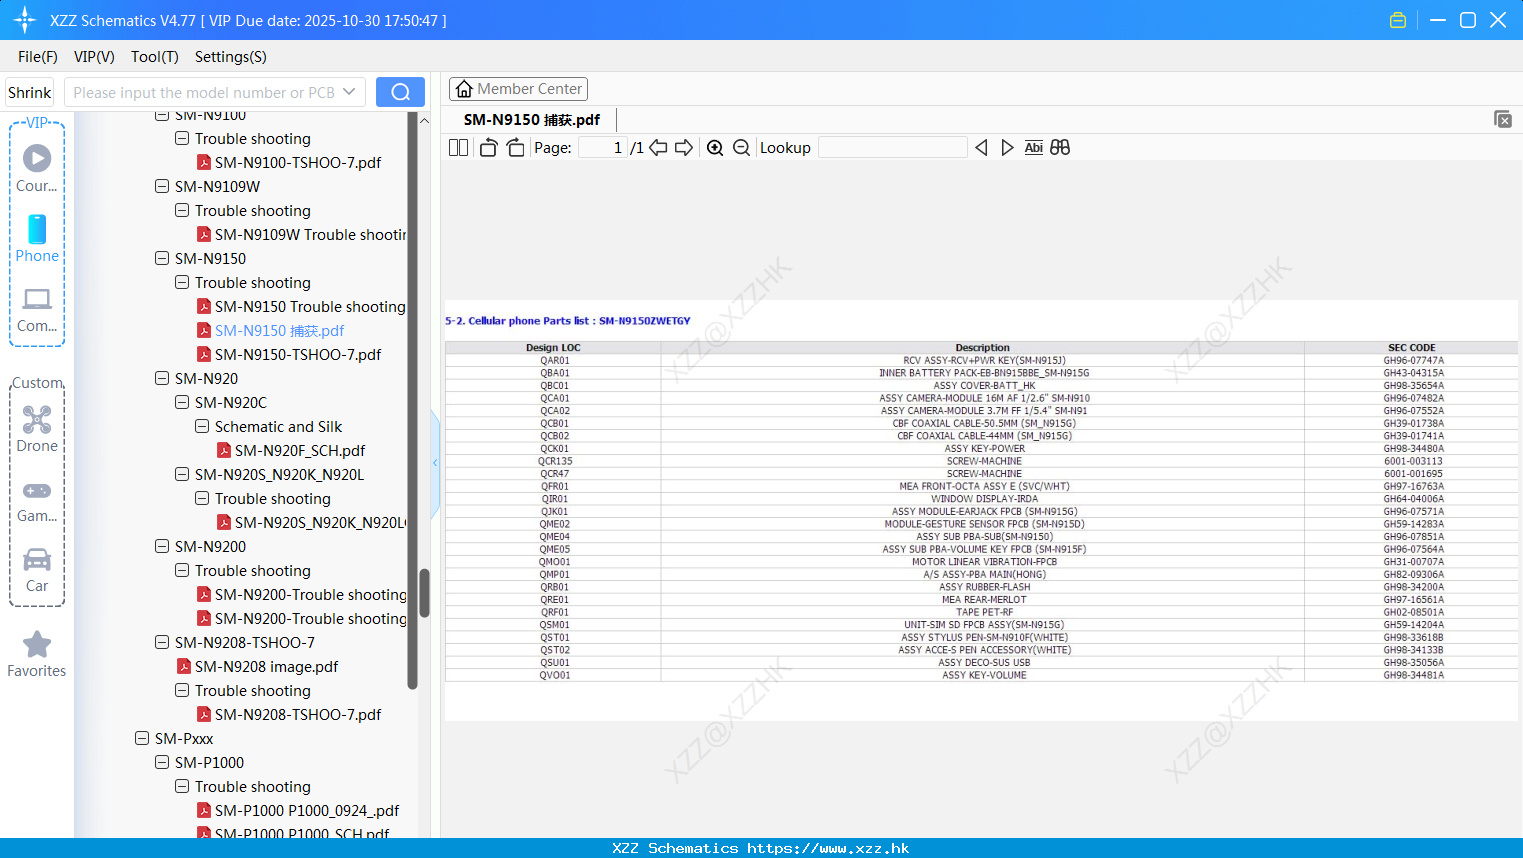This screenshot has width=1523, height=858.
Task: Collapse the SM-P1000 node
Action: pyautogui.click(x=162, y=762)
